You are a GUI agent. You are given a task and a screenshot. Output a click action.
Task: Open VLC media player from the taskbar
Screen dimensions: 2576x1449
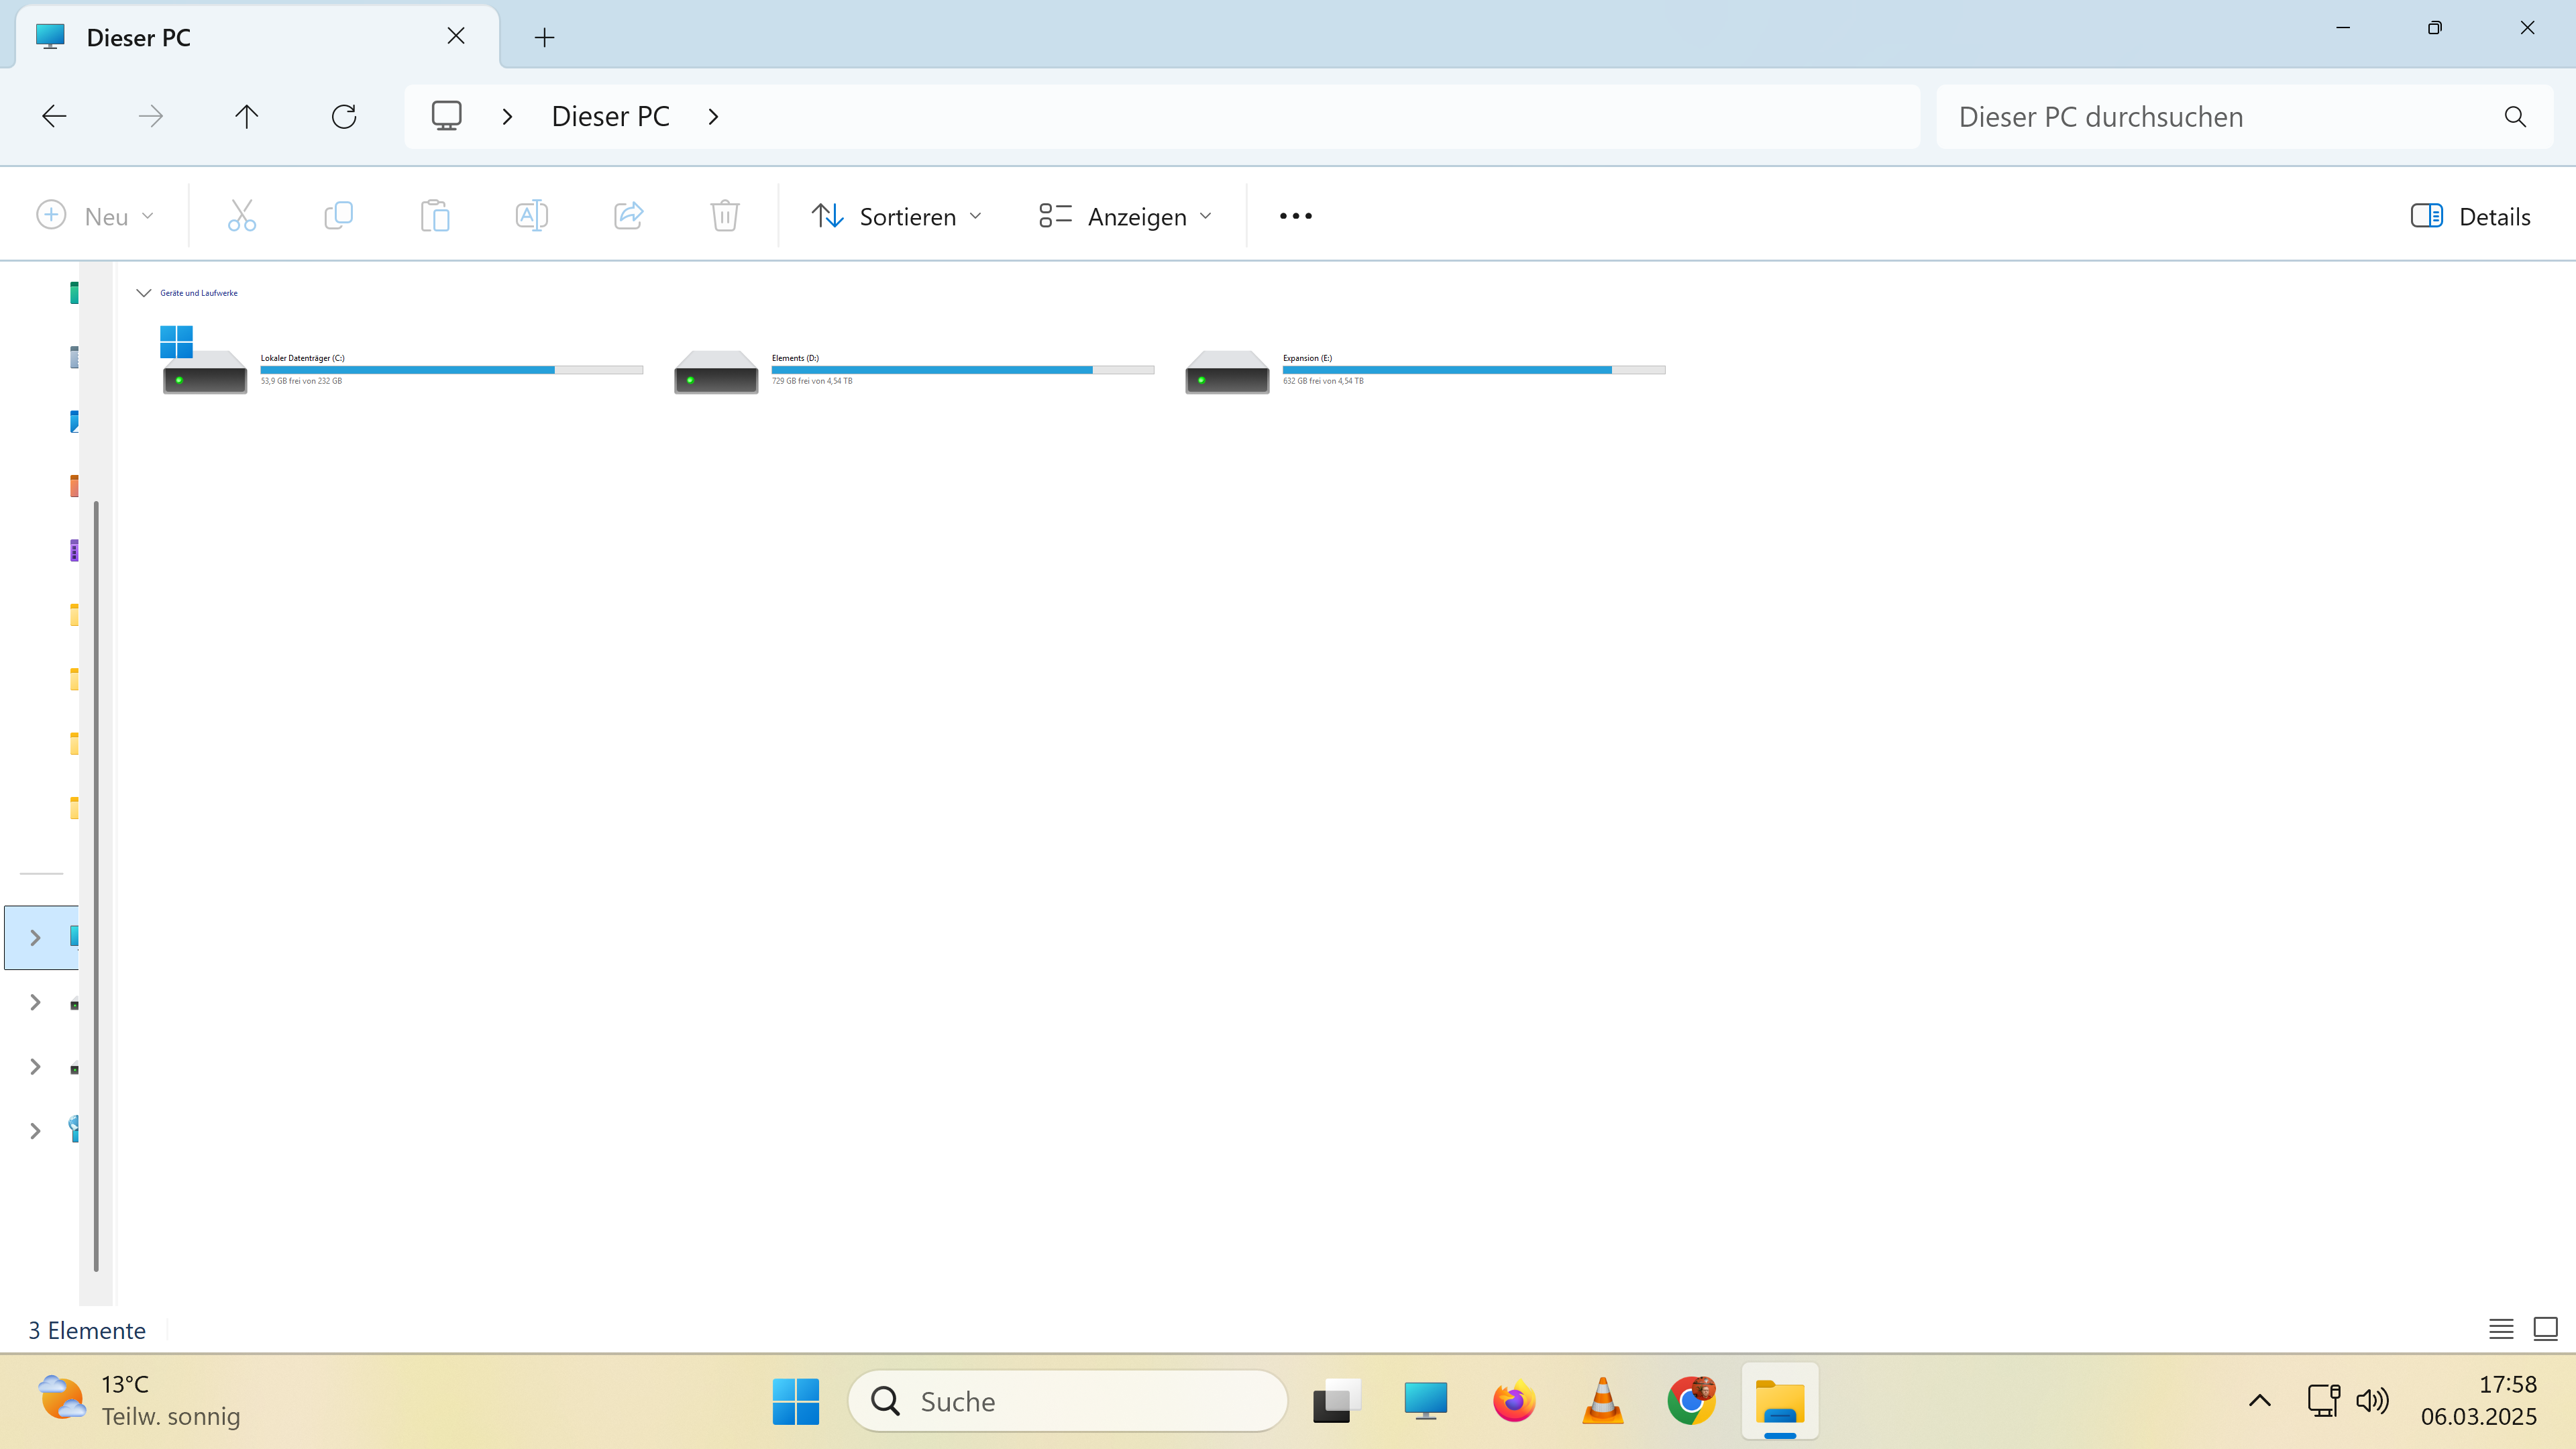[1602, 1401]
